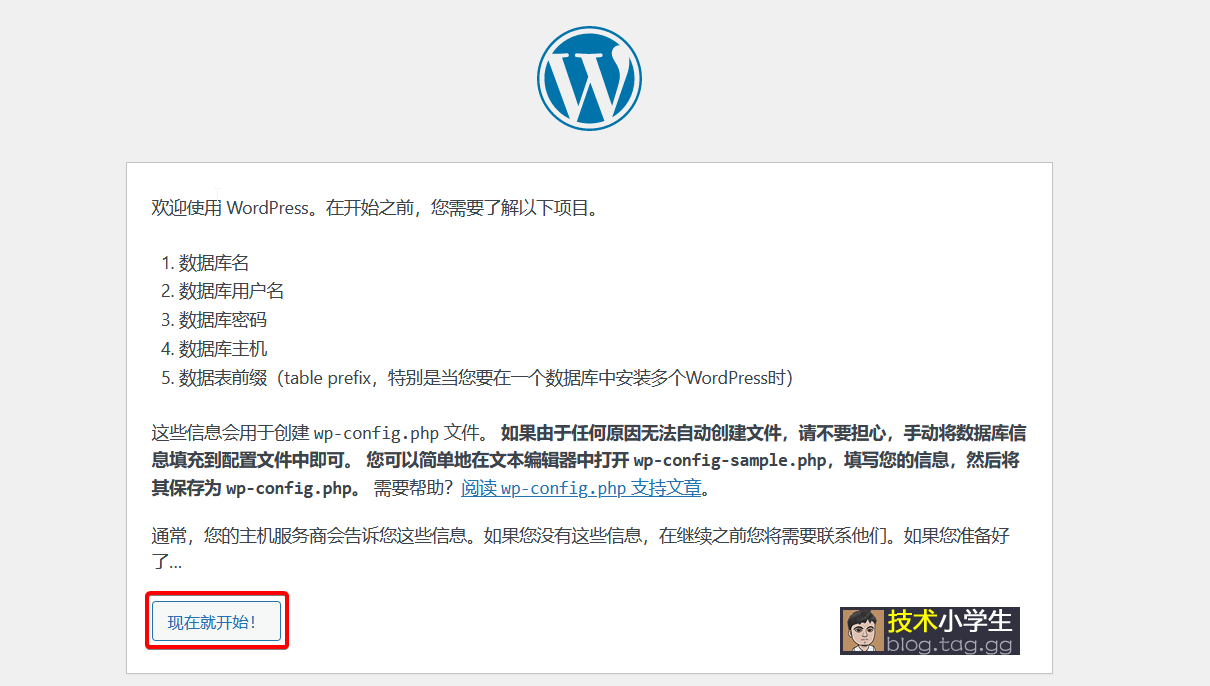The width and height of the screenshot is (1210, 686).
Task: Click the 需要帮助? text
Action: click(x=413, y=489)
